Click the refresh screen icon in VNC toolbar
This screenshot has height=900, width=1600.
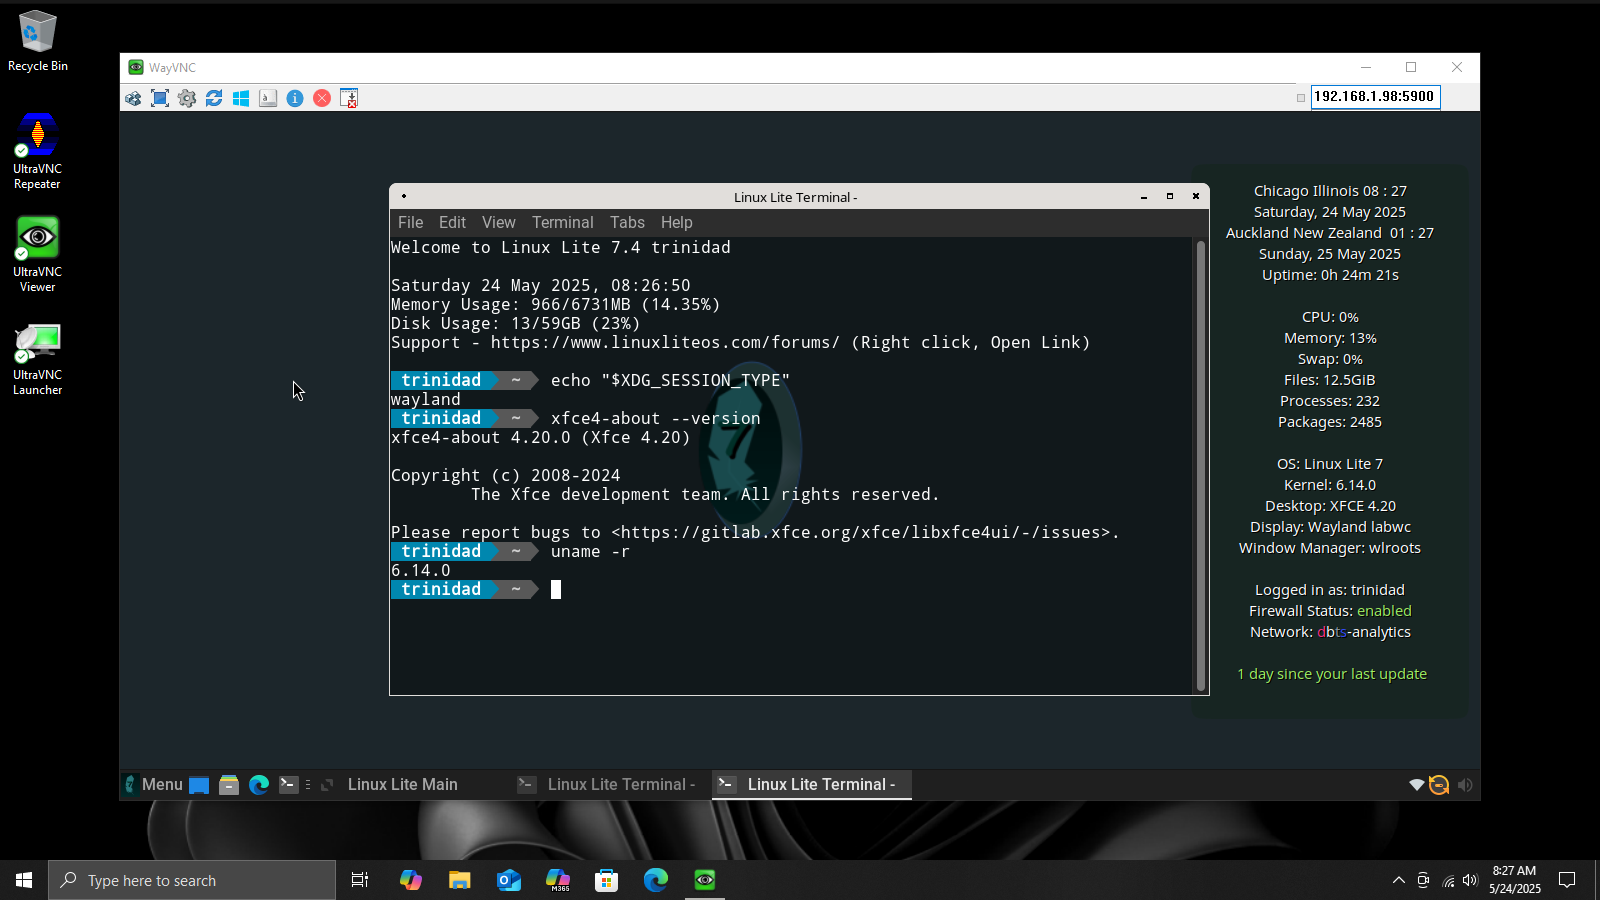214,98
